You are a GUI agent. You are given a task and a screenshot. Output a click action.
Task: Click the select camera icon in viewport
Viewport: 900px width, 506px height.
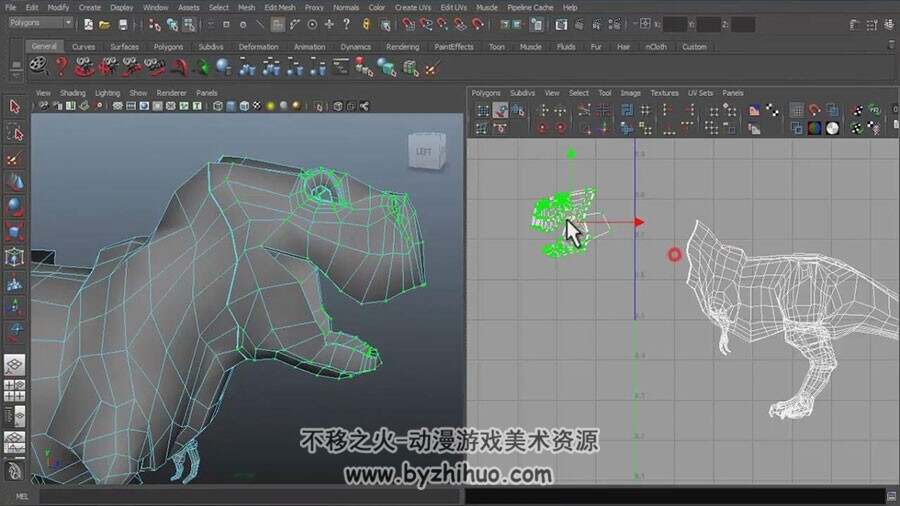pos(44,106)
